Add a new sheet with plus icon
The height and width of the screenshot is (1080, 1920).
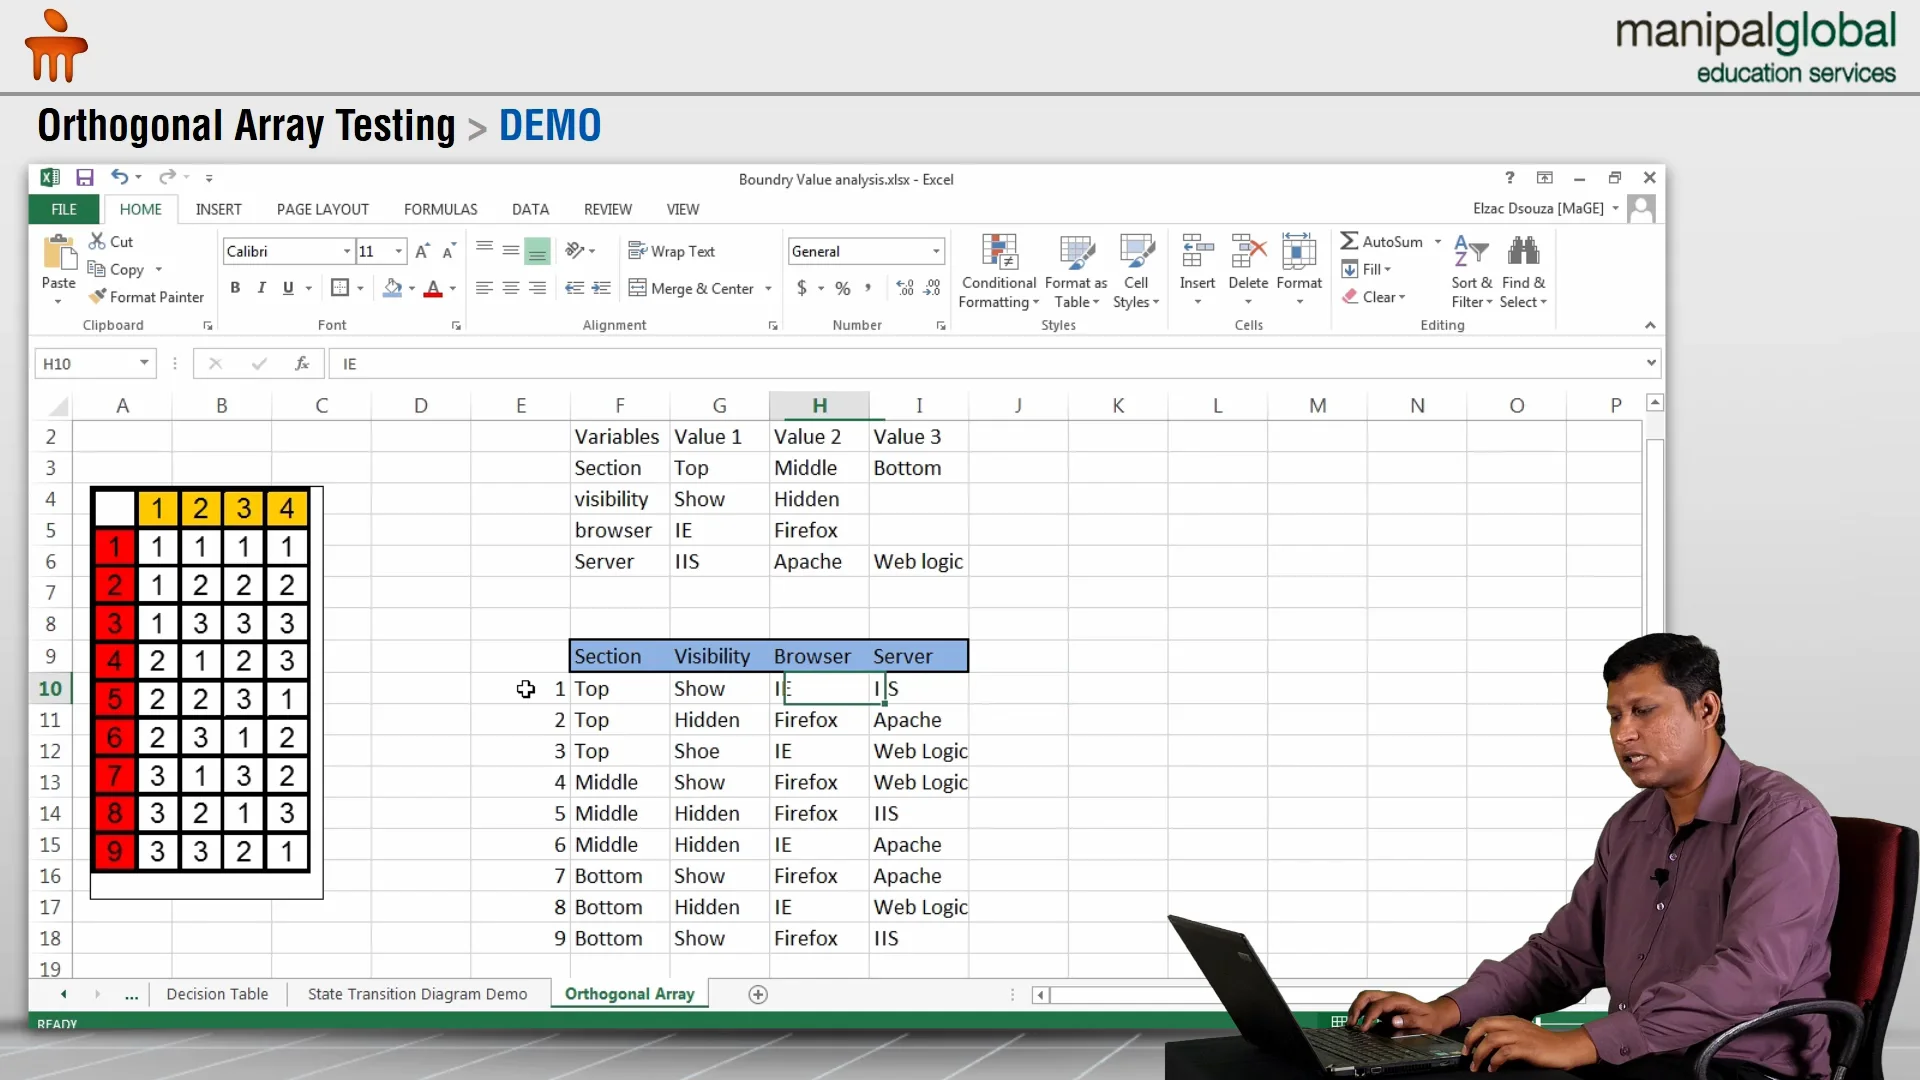coord(758,994)
